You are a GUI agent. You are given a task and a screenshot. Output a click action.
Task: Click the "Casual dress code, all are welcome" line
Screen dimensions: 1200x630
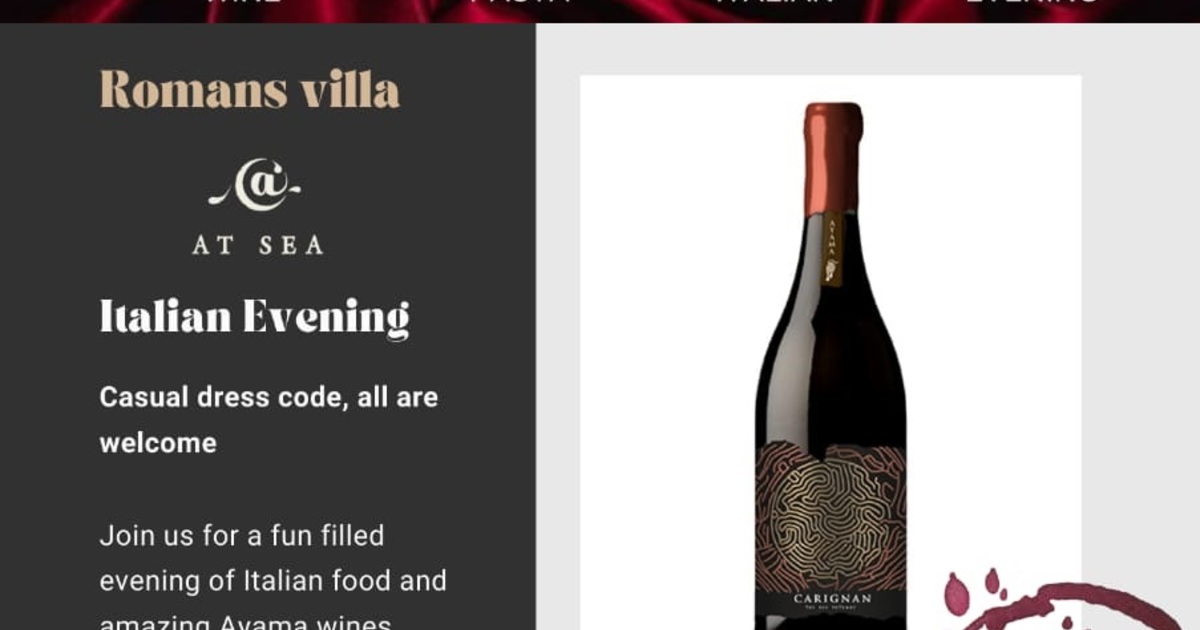269,419
